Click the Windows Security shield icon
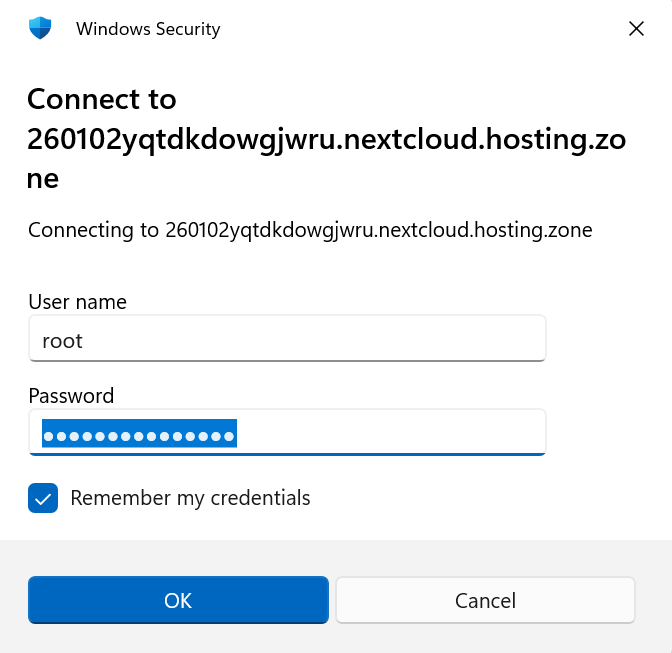This screenshot has height=653, width=672. click(40, 28)
